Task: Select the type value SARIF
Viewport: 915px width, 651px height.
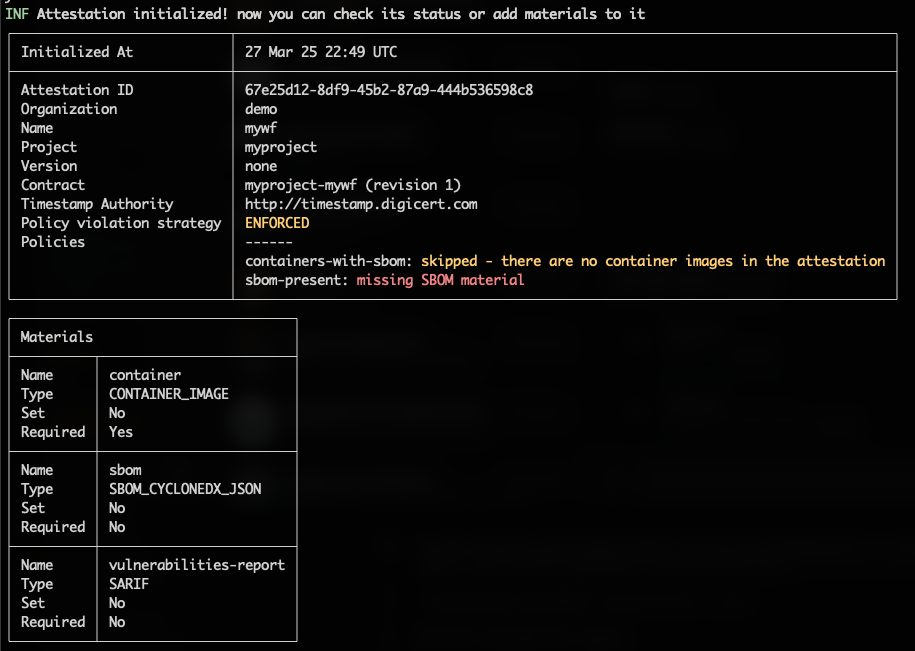Action: (129, 584)
